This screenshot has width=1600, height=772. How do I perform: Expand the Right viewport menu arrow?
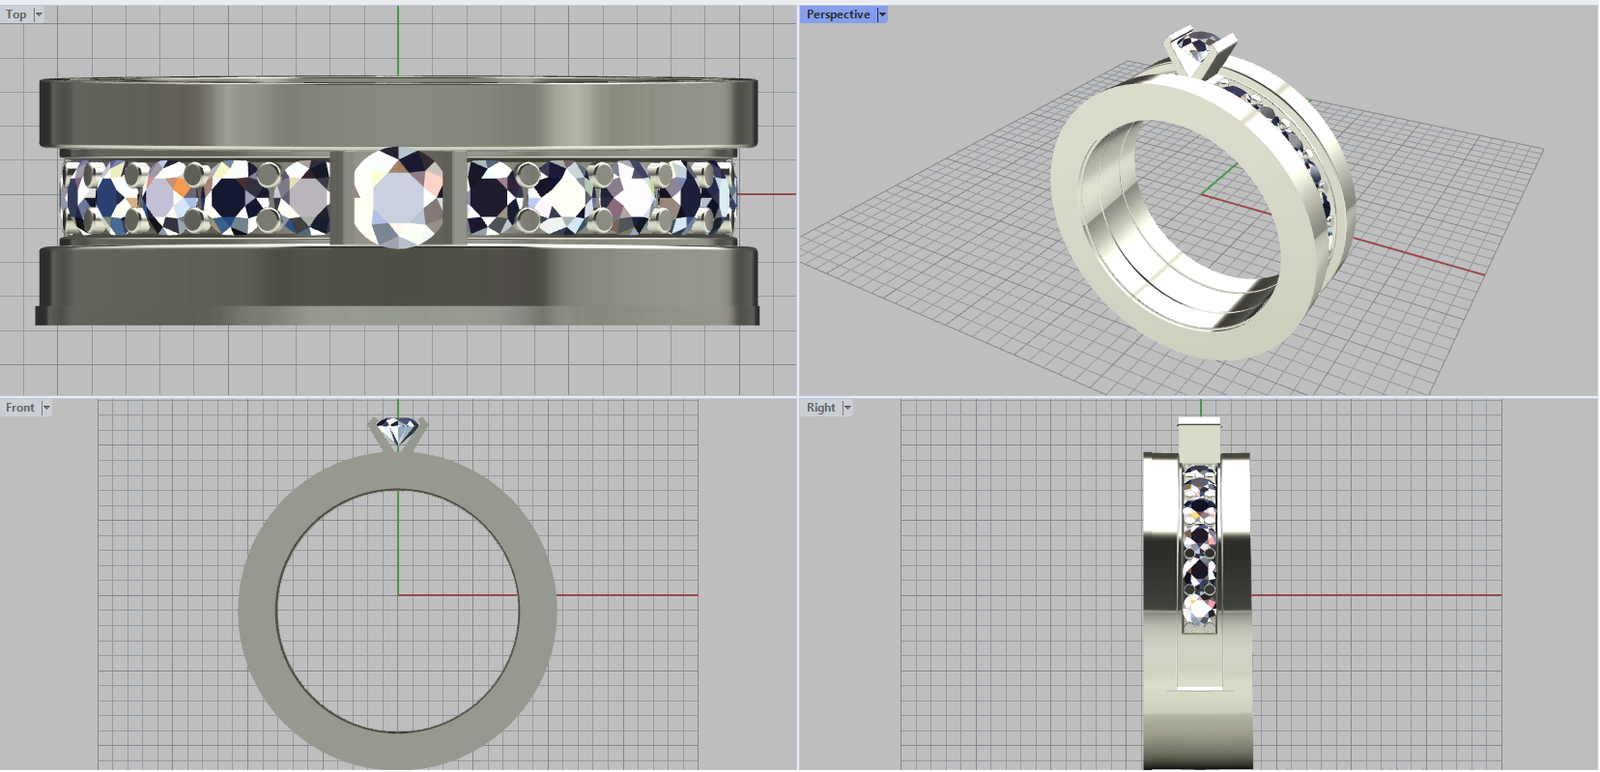847,408
